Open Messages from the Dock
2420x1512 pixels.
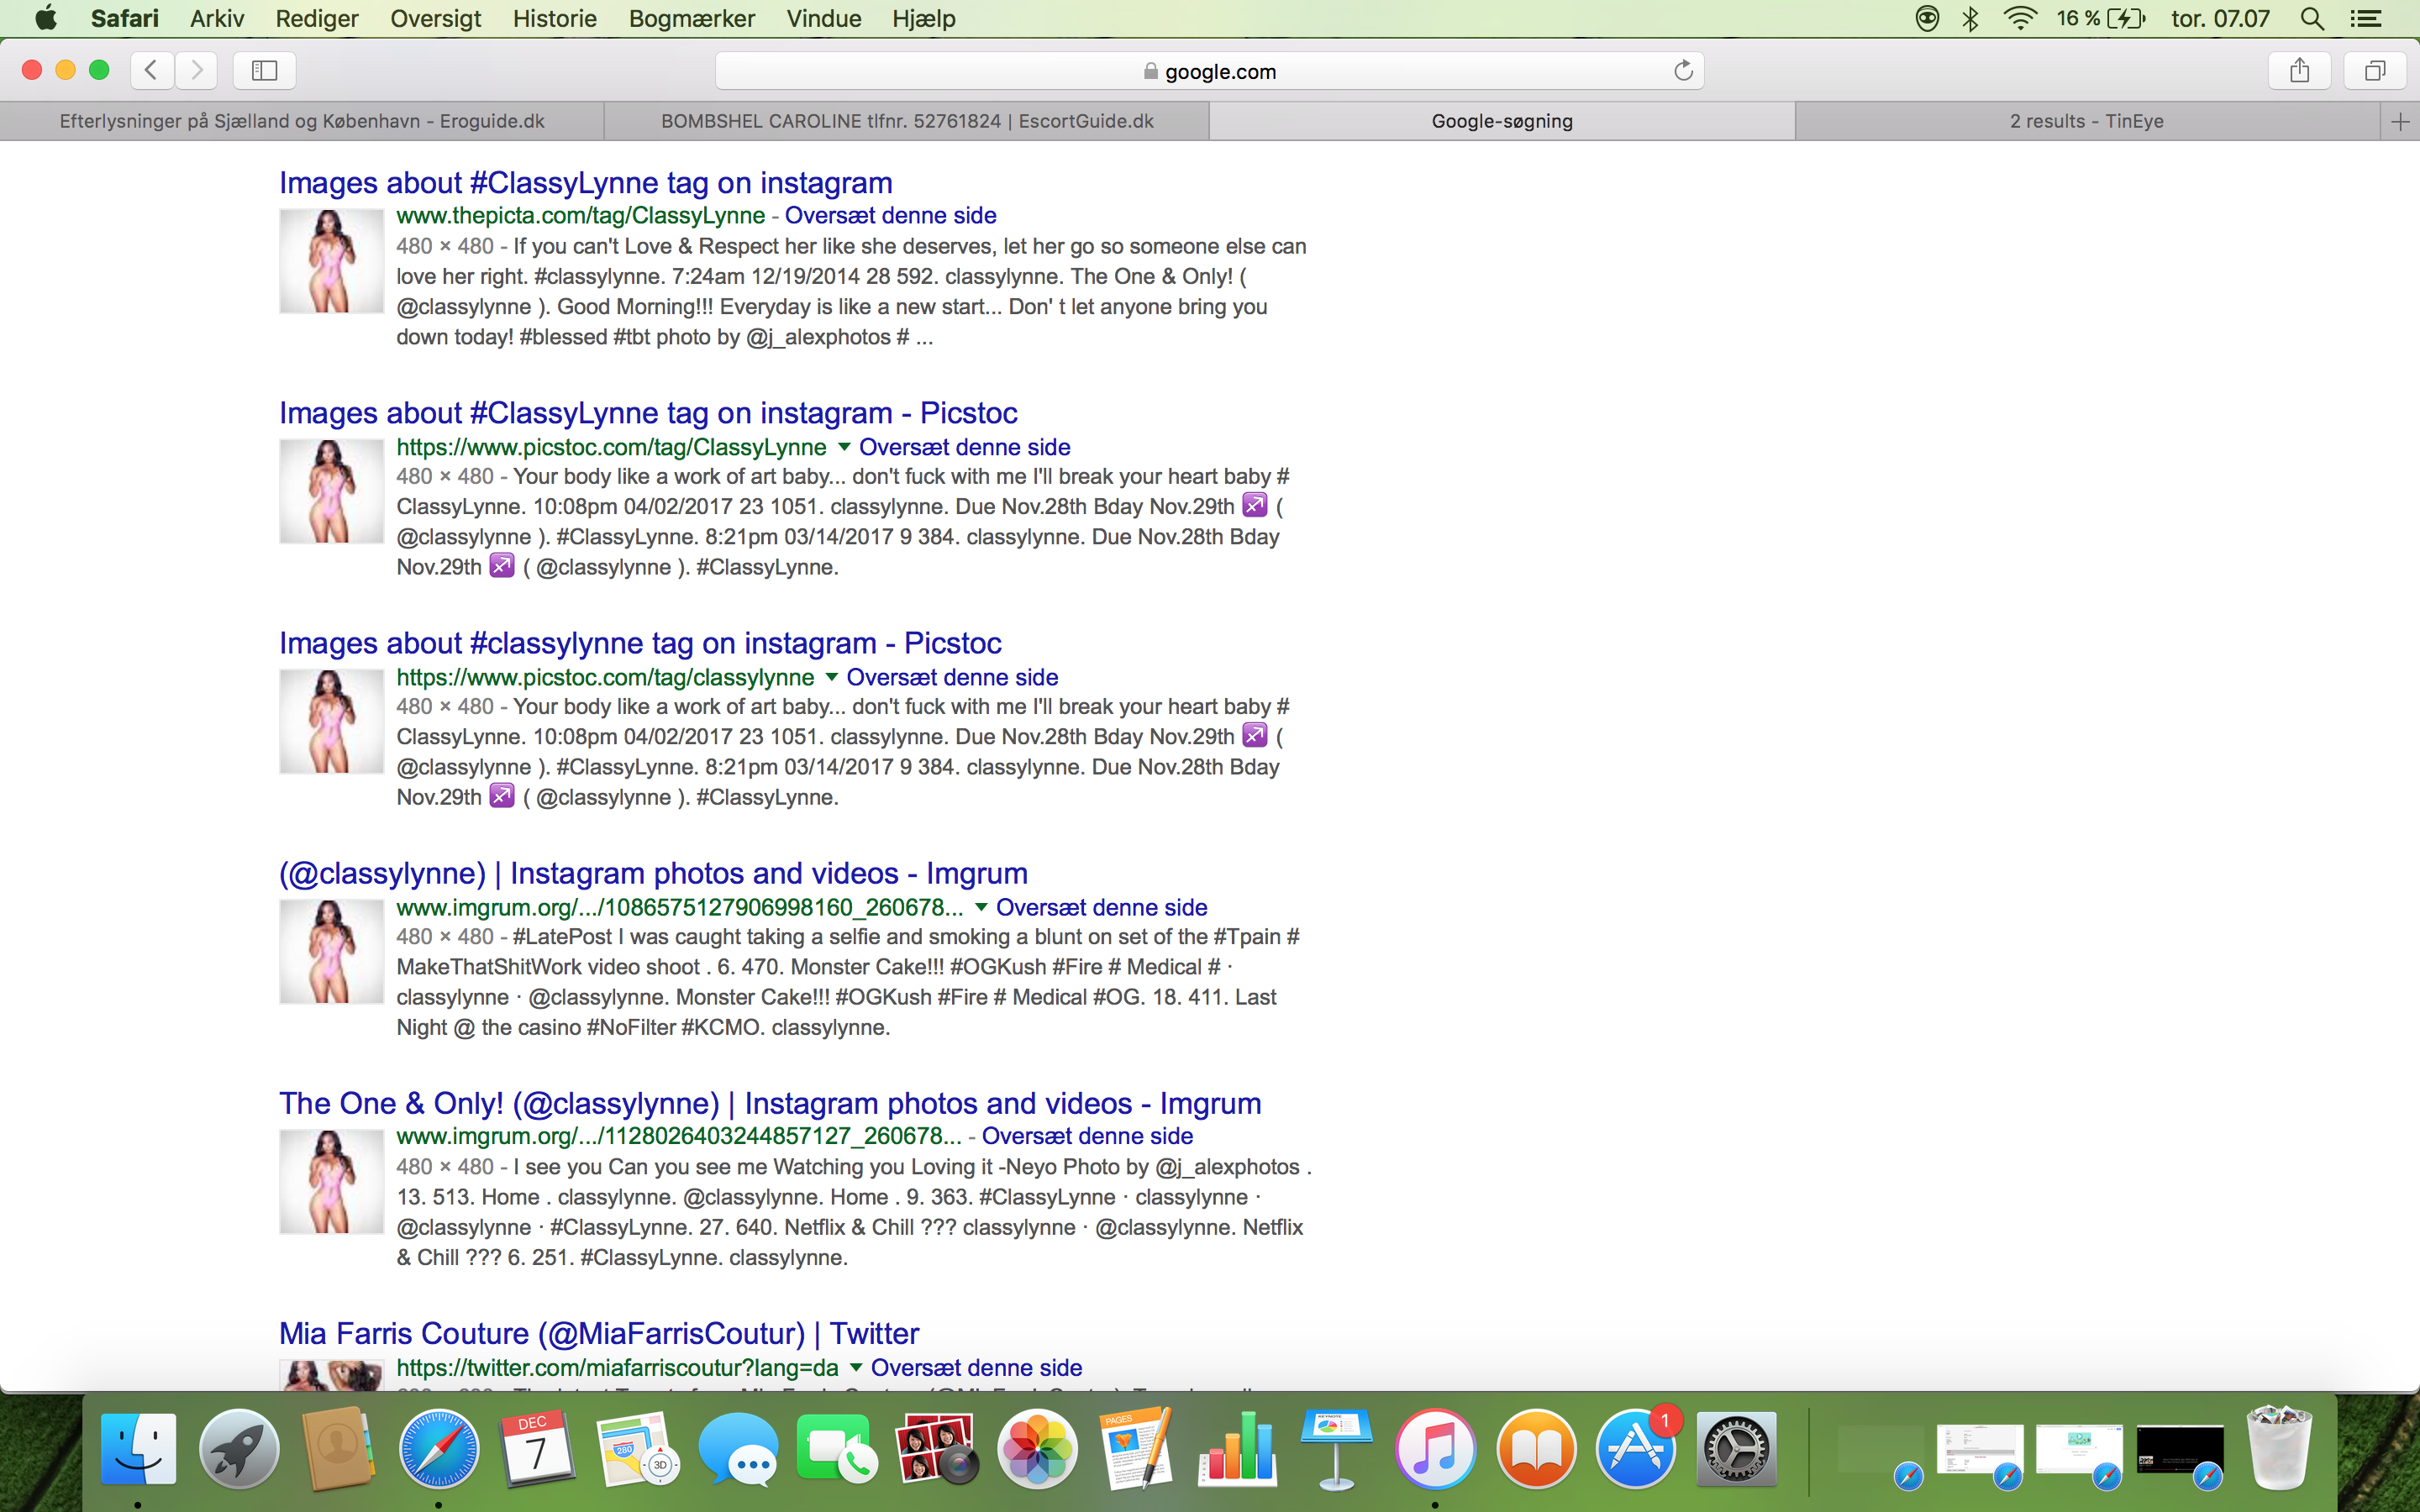[738, 1448]
